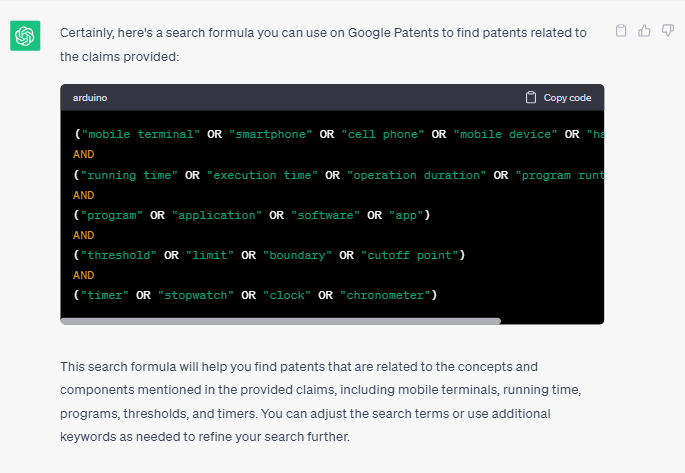Click the horizontal scrollbar of the code block

[280, 321]
